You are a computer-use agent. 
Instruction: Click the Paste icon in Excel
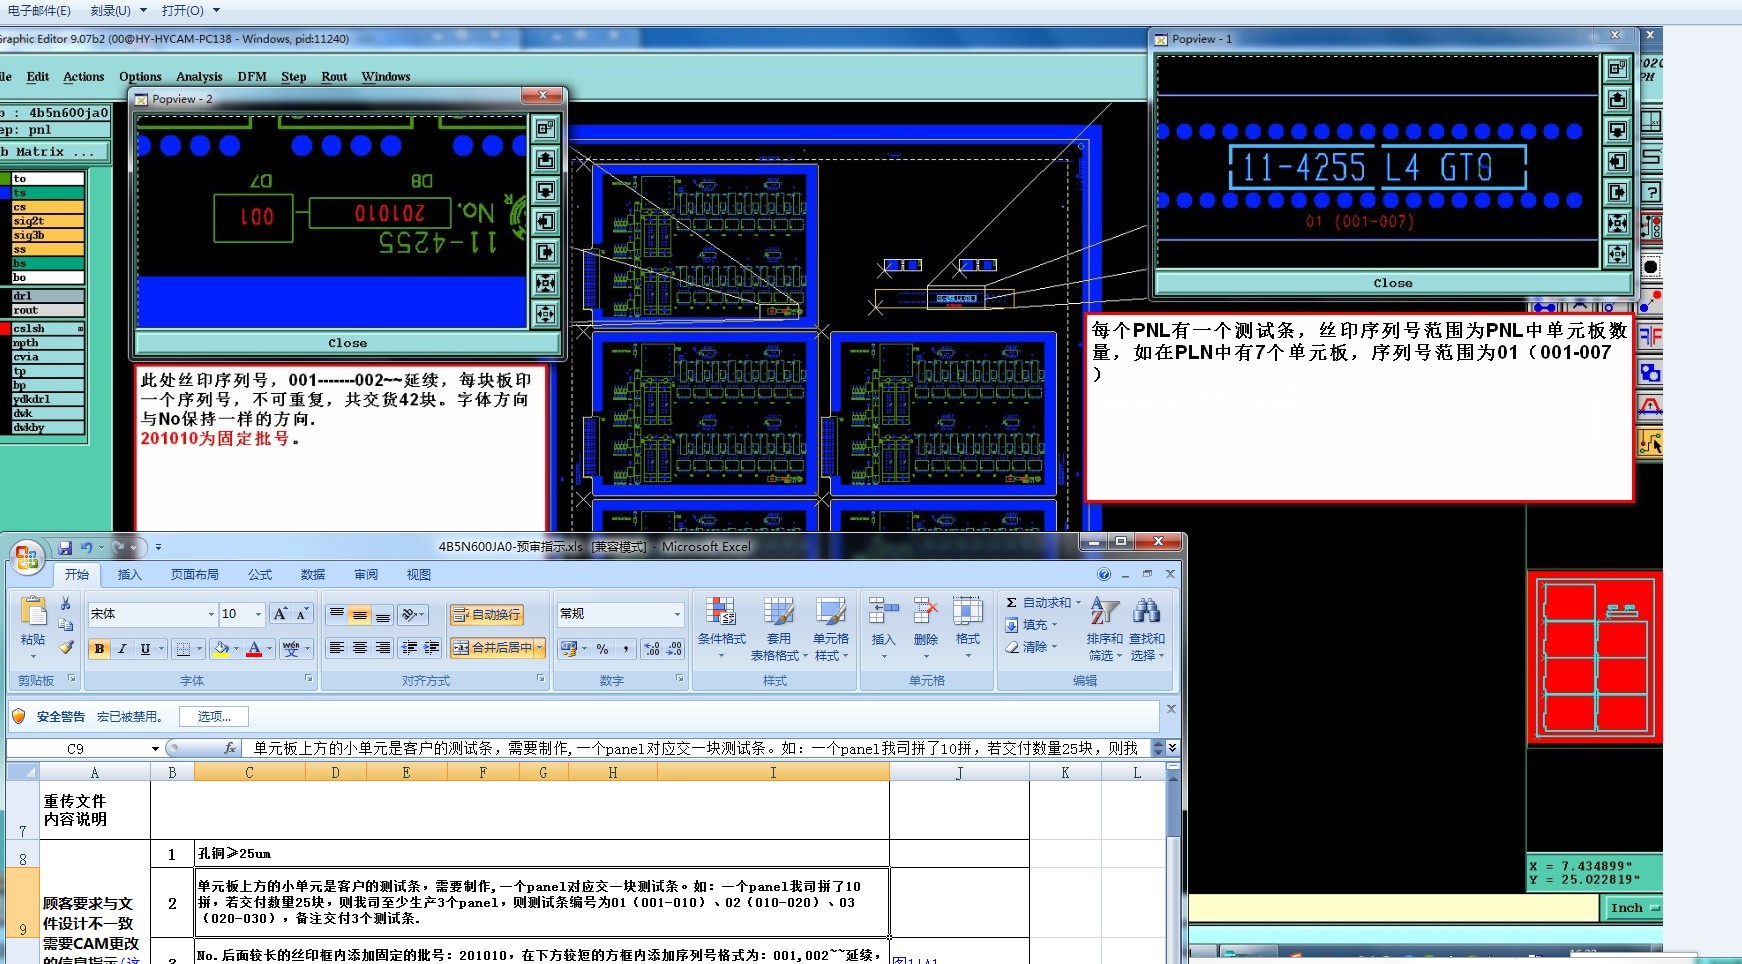(33, 611)
